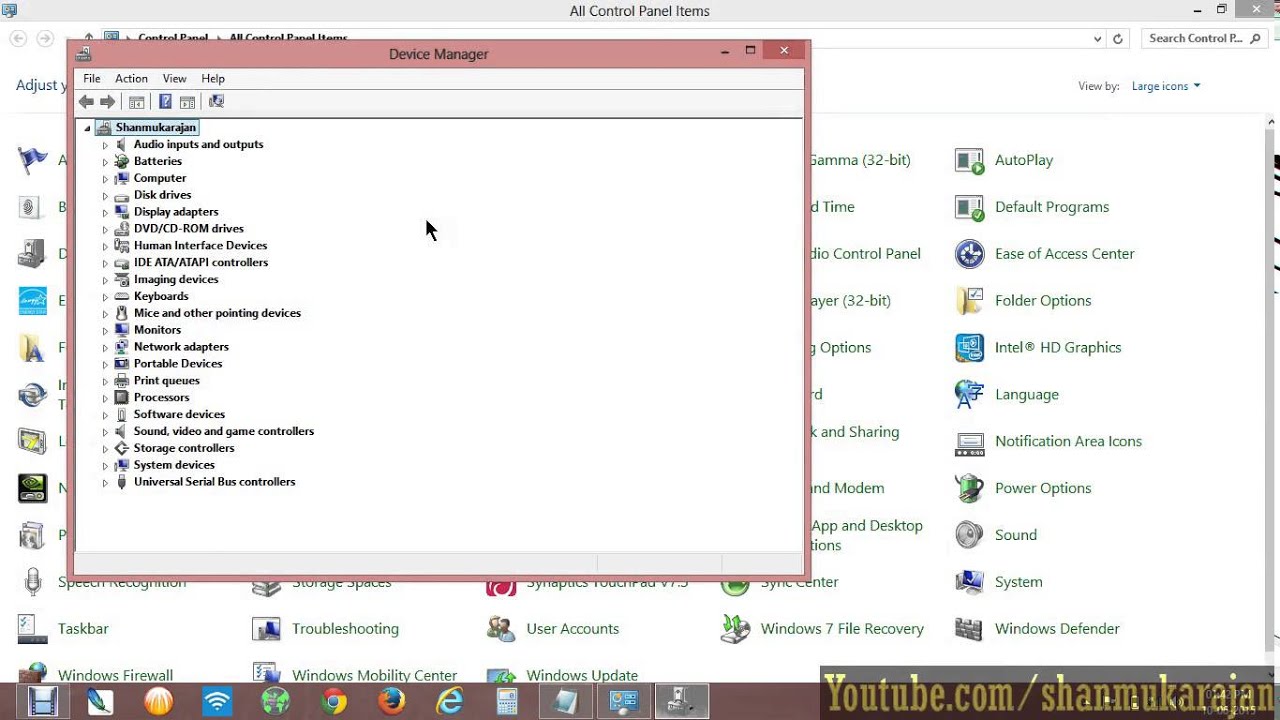Click the blue Wi-Fi icon in the taskbar
The height and width of the screenshot is (720, 1280).
coord(217,702)
